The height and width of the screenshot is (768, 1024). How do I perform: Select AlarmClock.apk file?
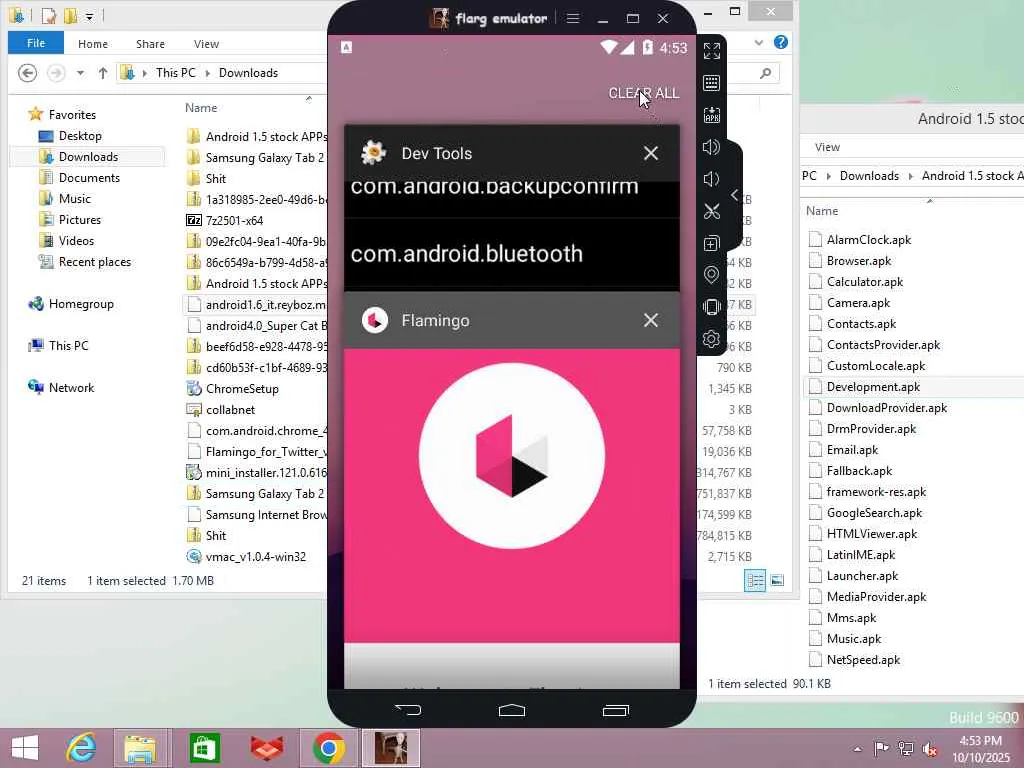point(869,240)
